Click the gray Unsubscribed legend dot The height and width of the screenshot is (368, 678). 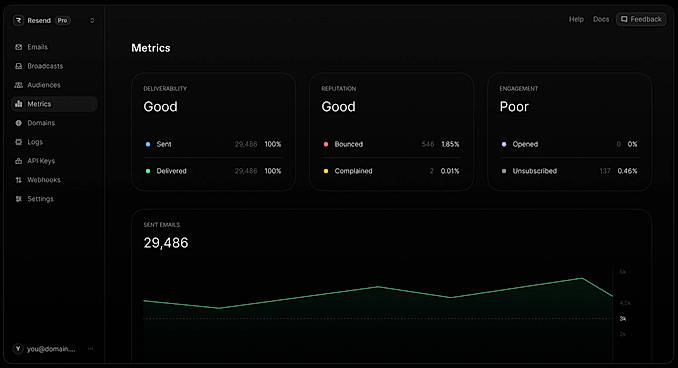point(504,171)
